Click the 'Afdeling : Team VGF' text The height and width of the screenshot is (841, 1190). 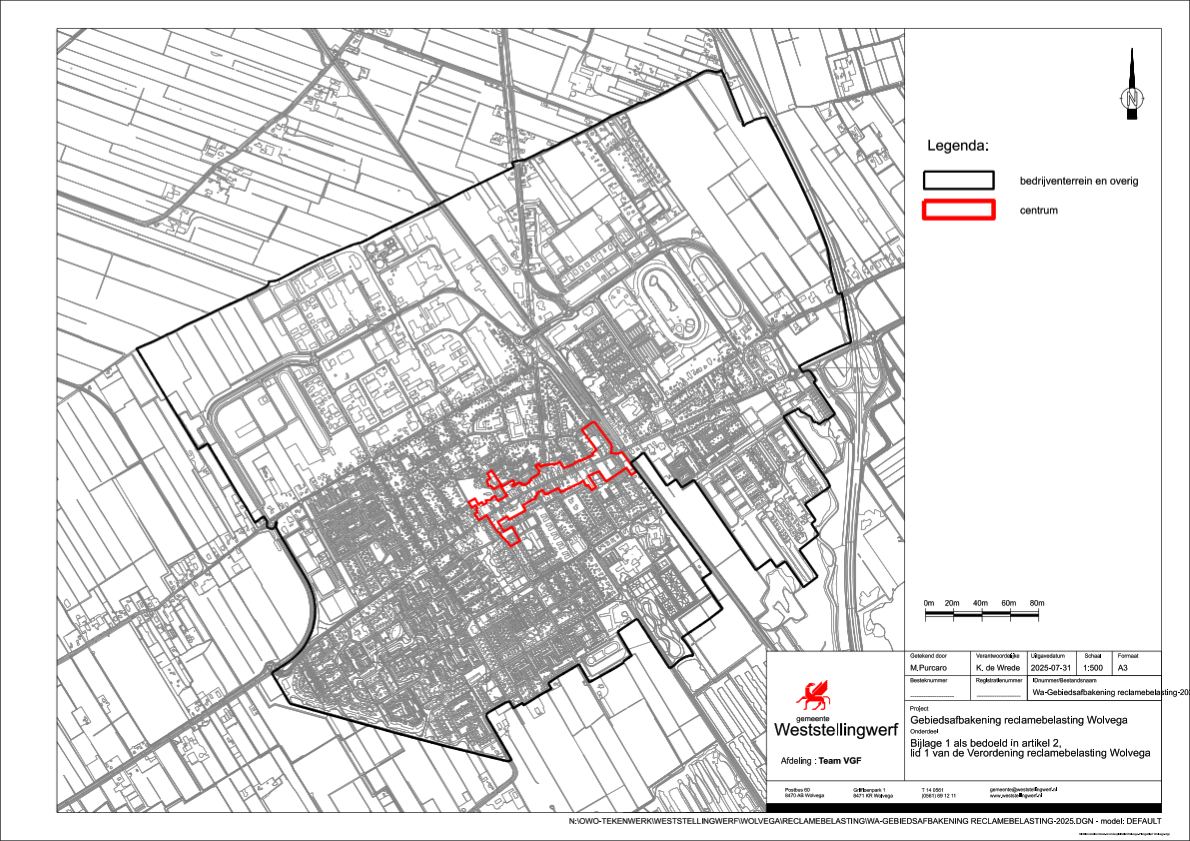pos(821,761)
